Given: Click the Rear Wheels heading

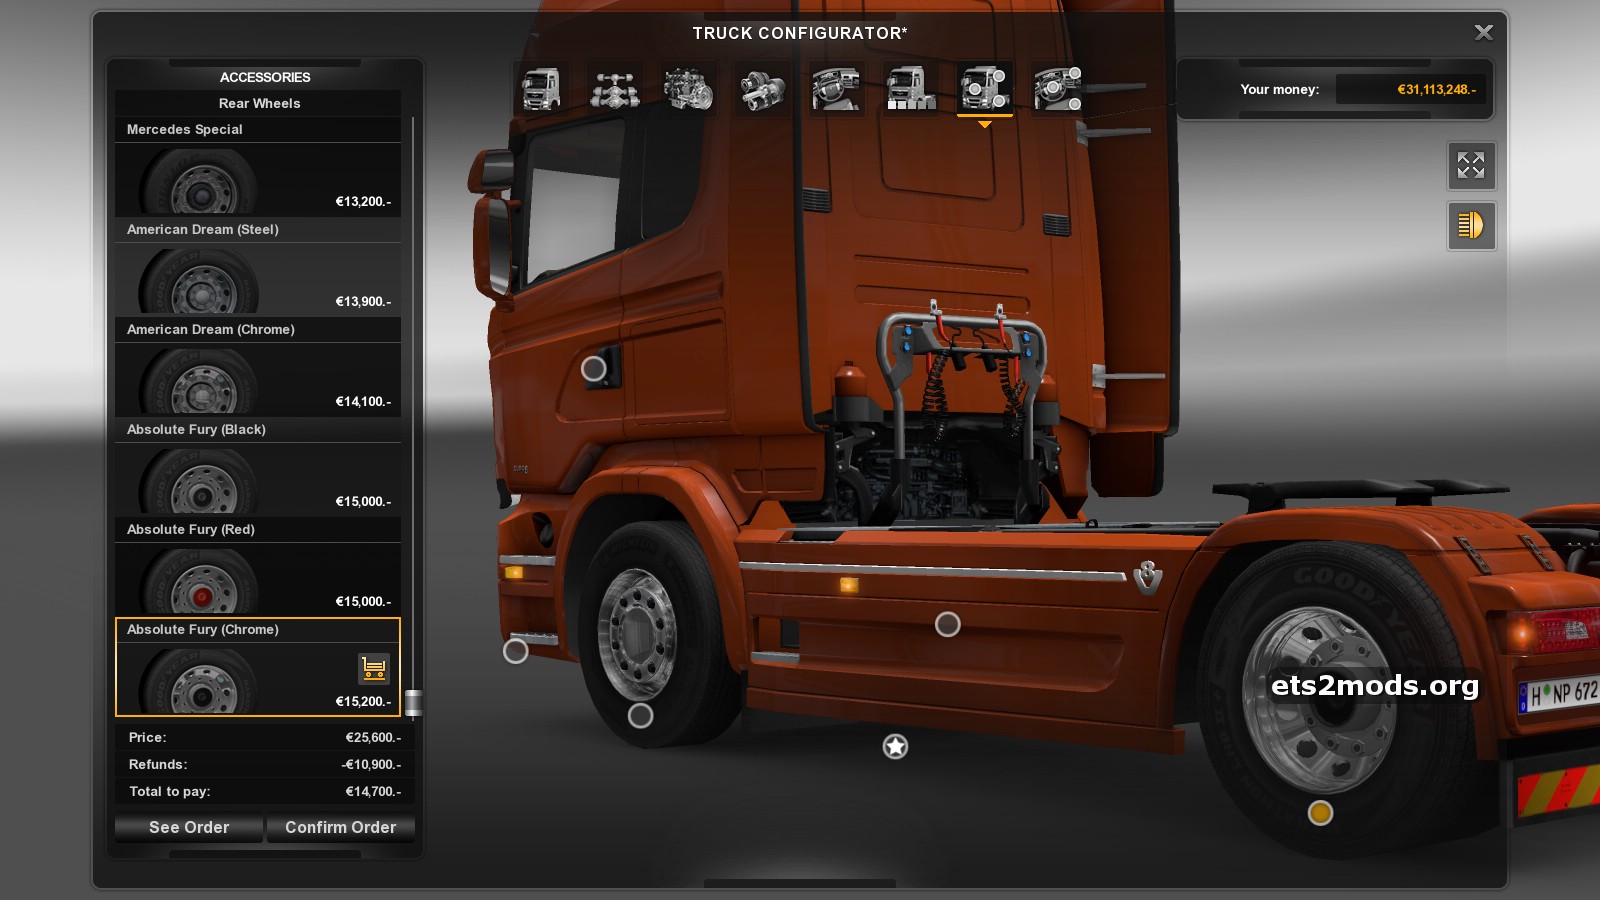Looking at the screenshot, I should pyautogui.click(x=259, y=103).
